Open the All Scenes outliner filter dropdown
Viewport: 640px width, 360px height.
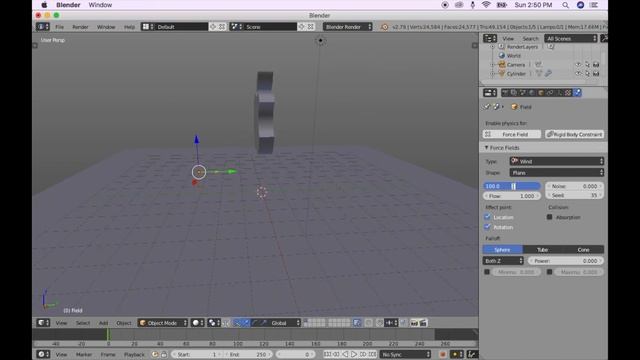point(571,38)
